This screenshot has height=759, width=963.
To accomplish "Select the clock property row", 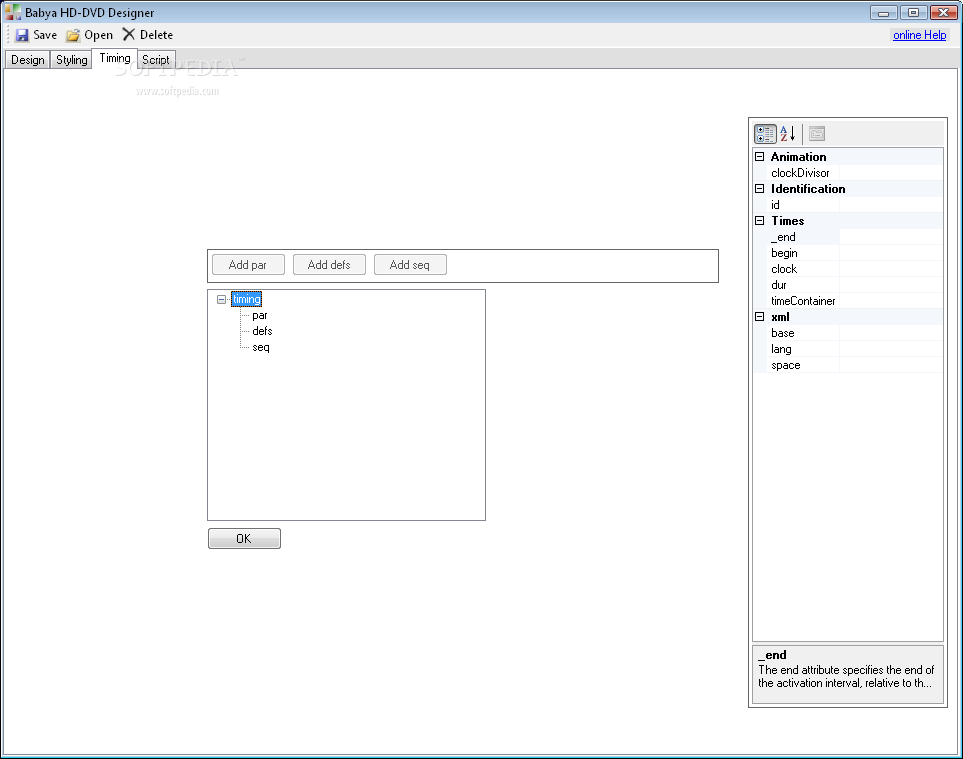I will coord(848,269).
